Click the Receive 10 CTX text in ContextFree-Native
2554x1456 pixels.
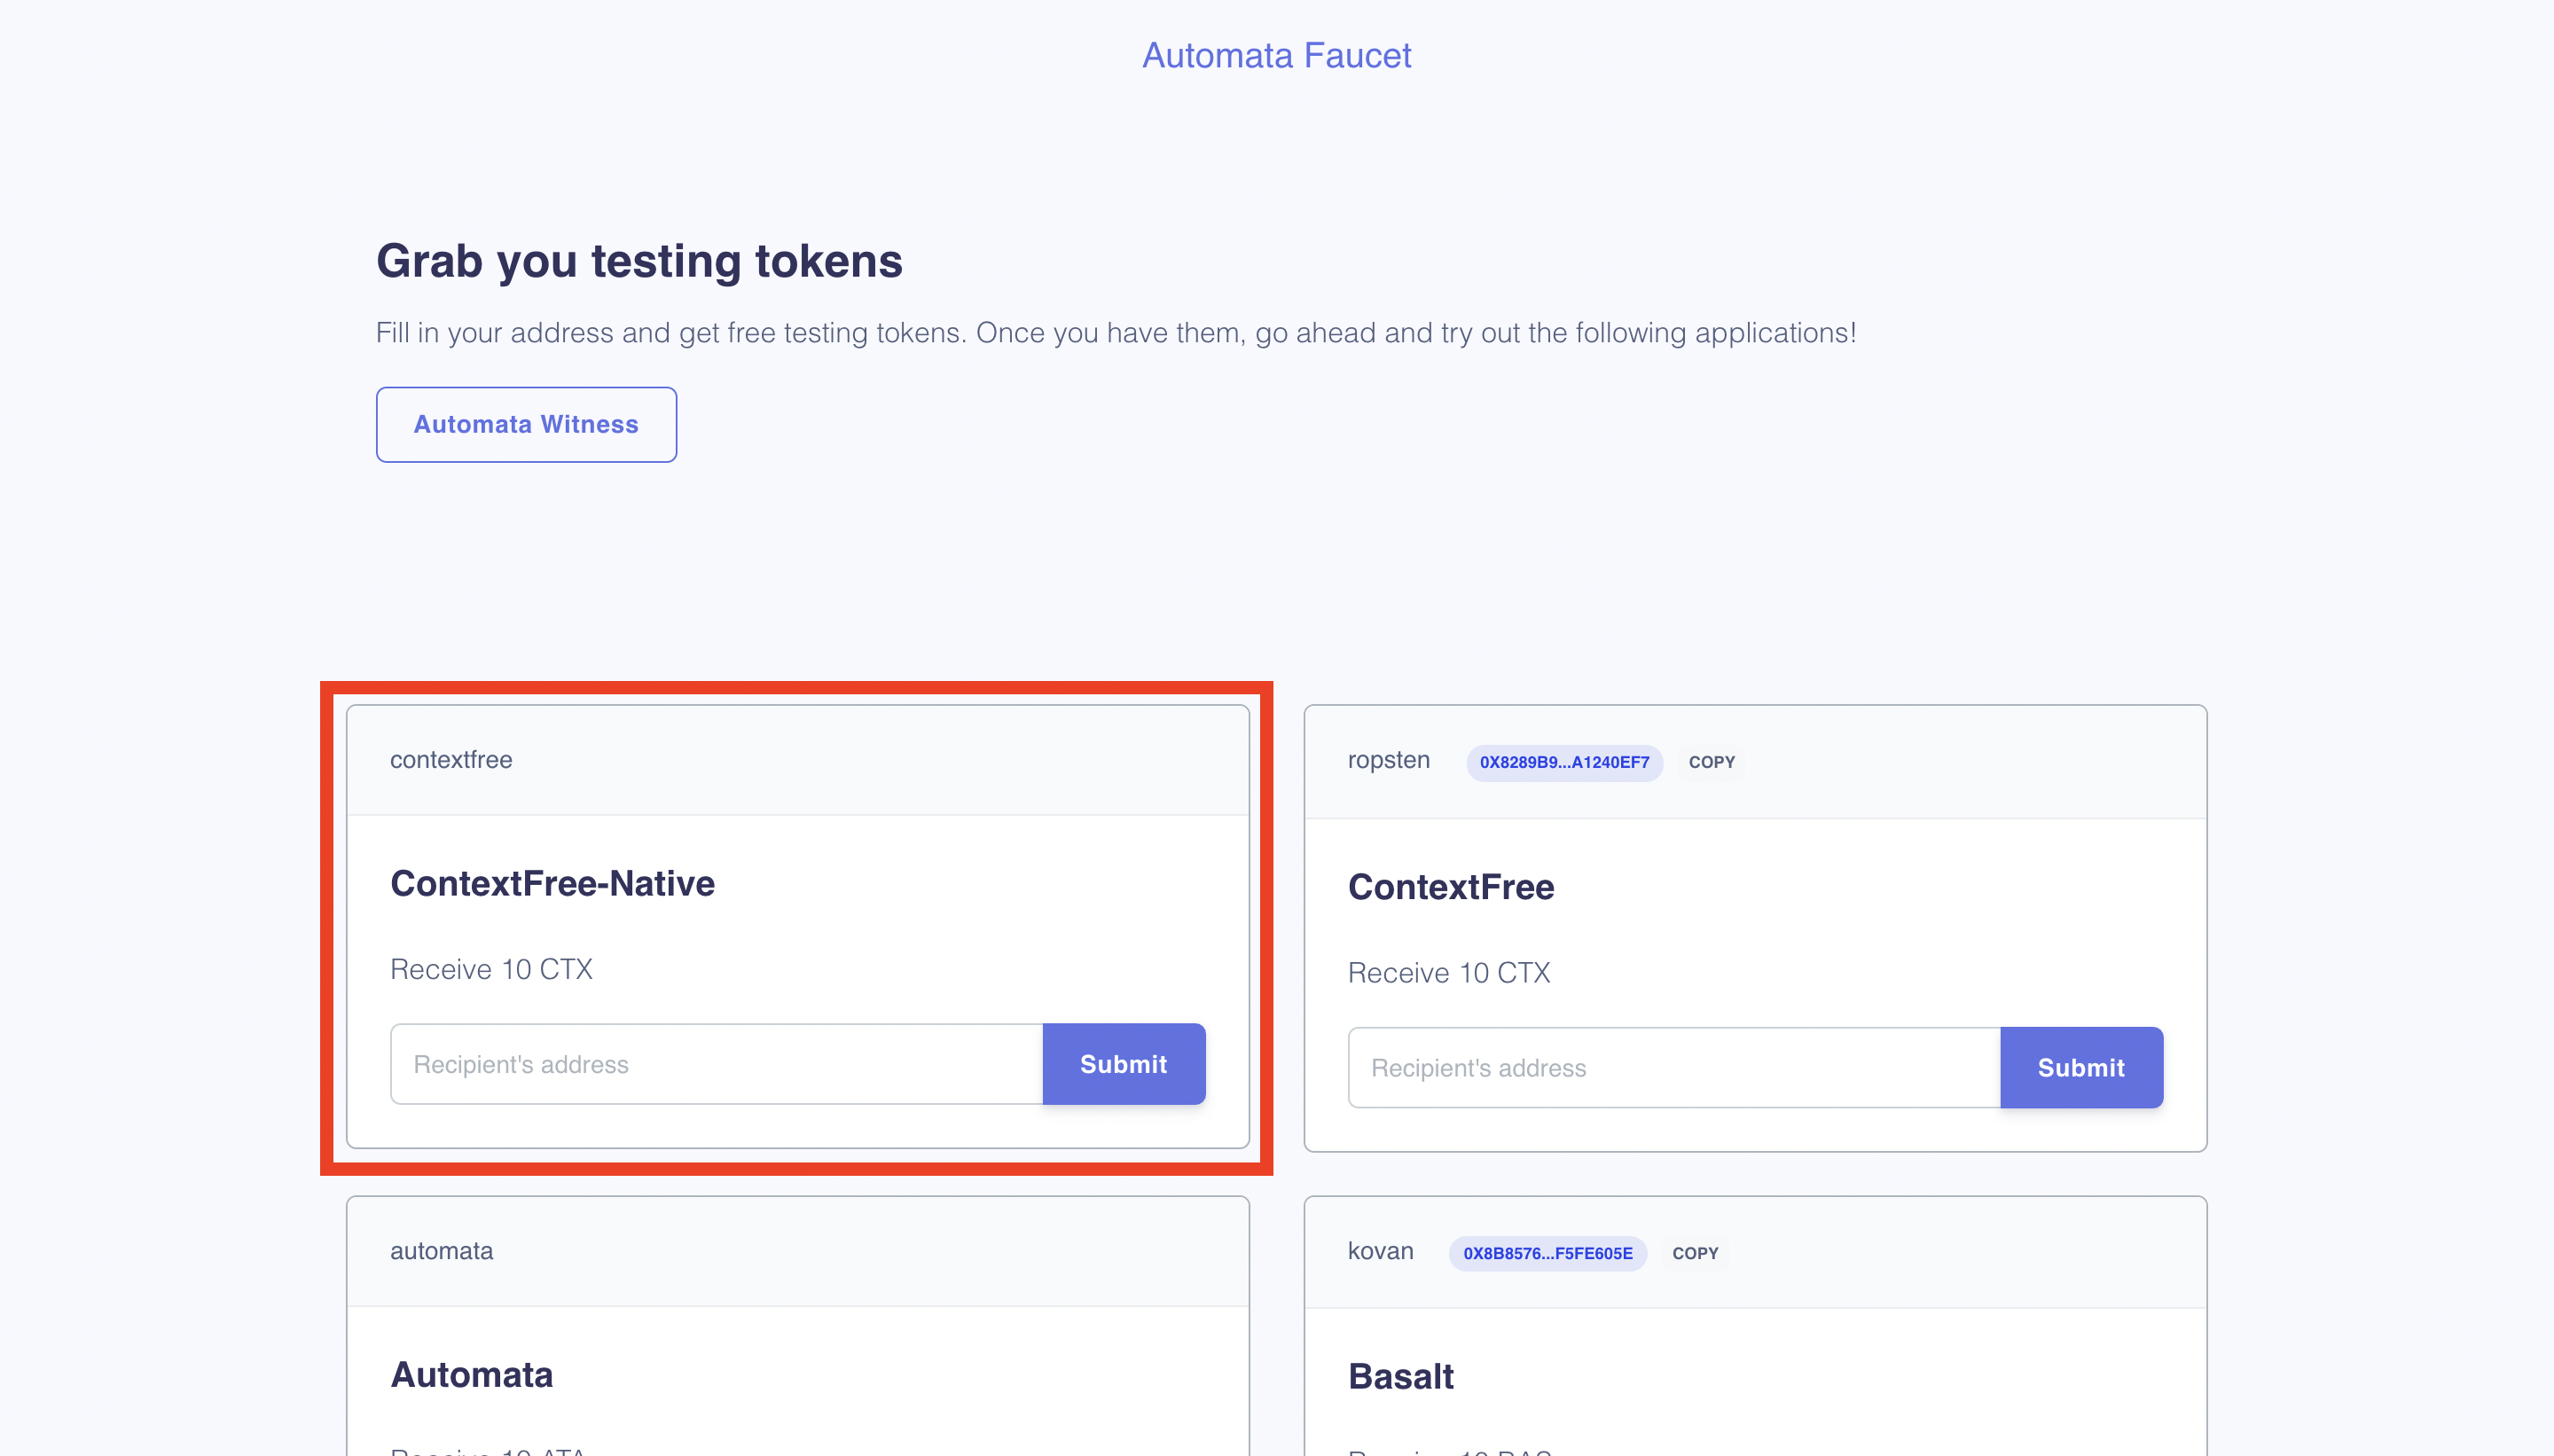[x=491, y=969]
